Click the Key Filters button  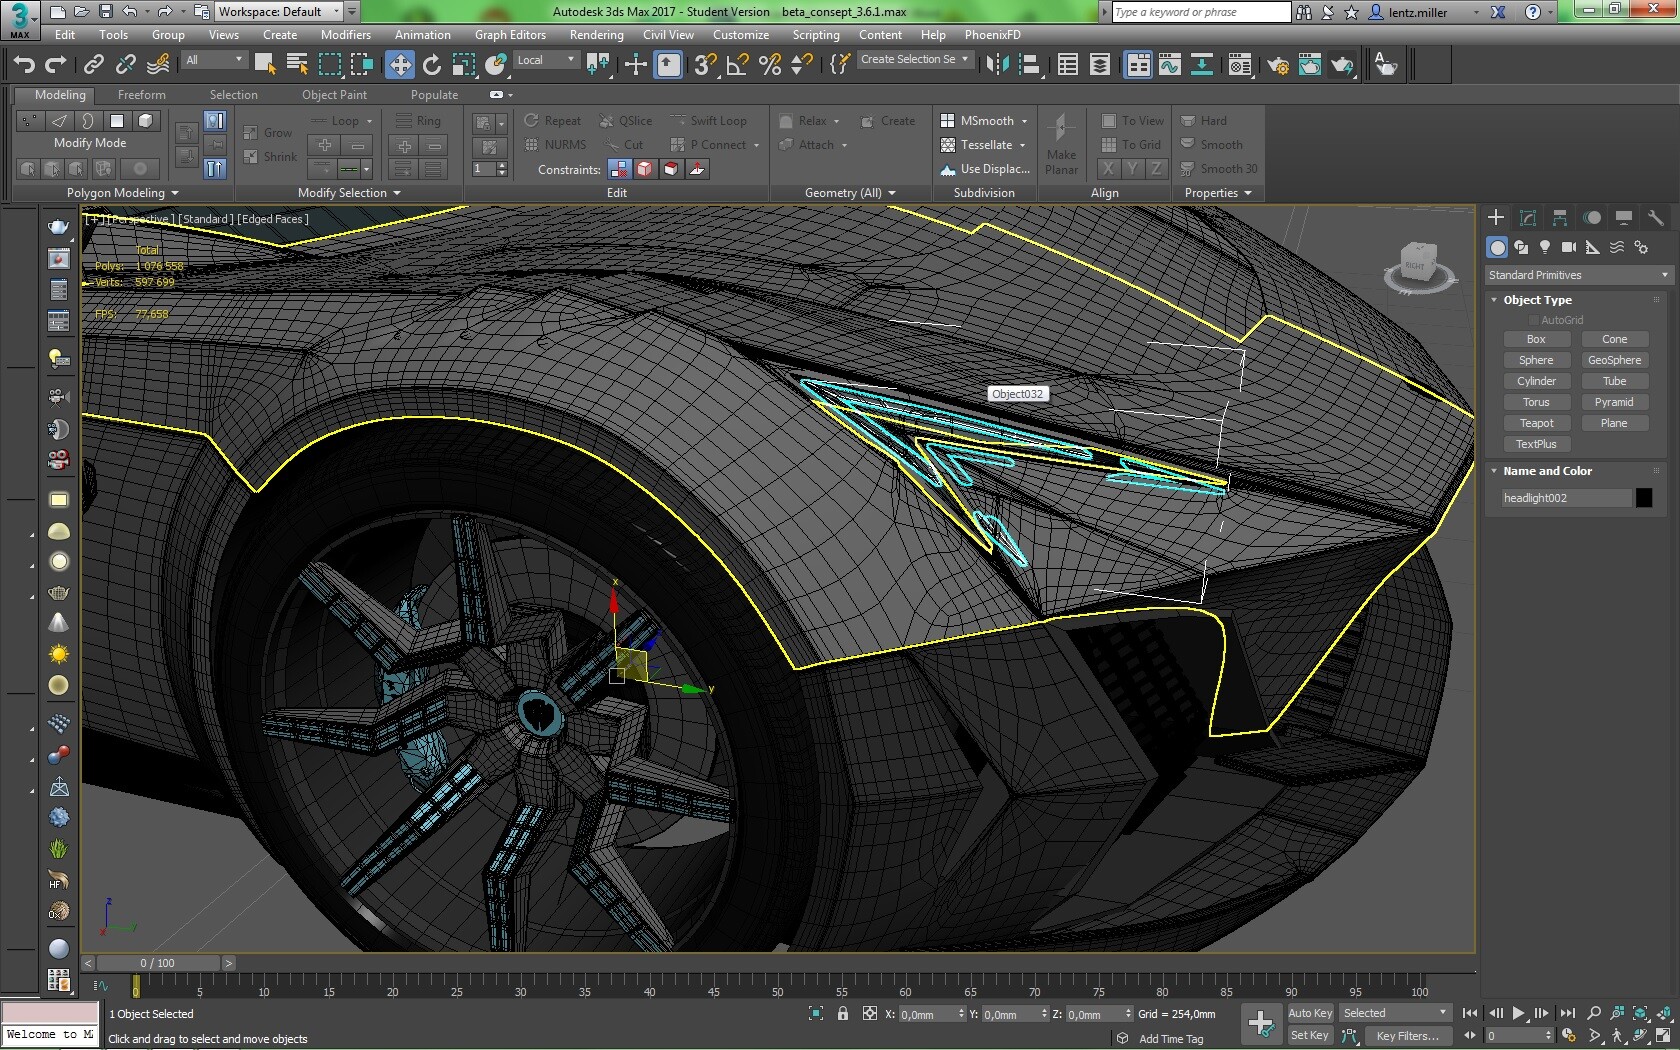click(1407, 1036)
